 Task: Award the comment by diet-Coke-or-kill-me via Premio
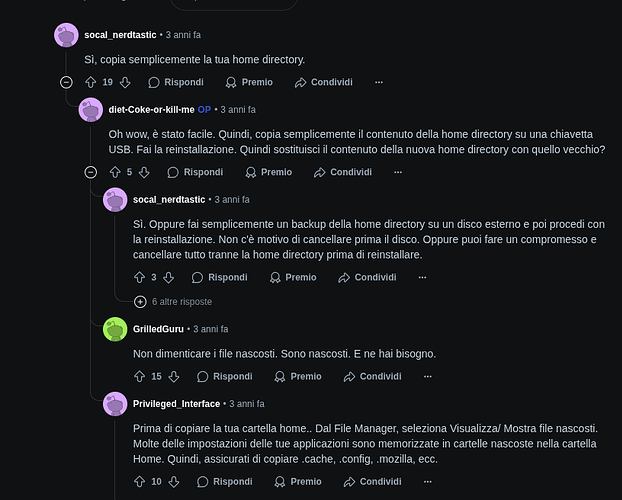point(267,172)
